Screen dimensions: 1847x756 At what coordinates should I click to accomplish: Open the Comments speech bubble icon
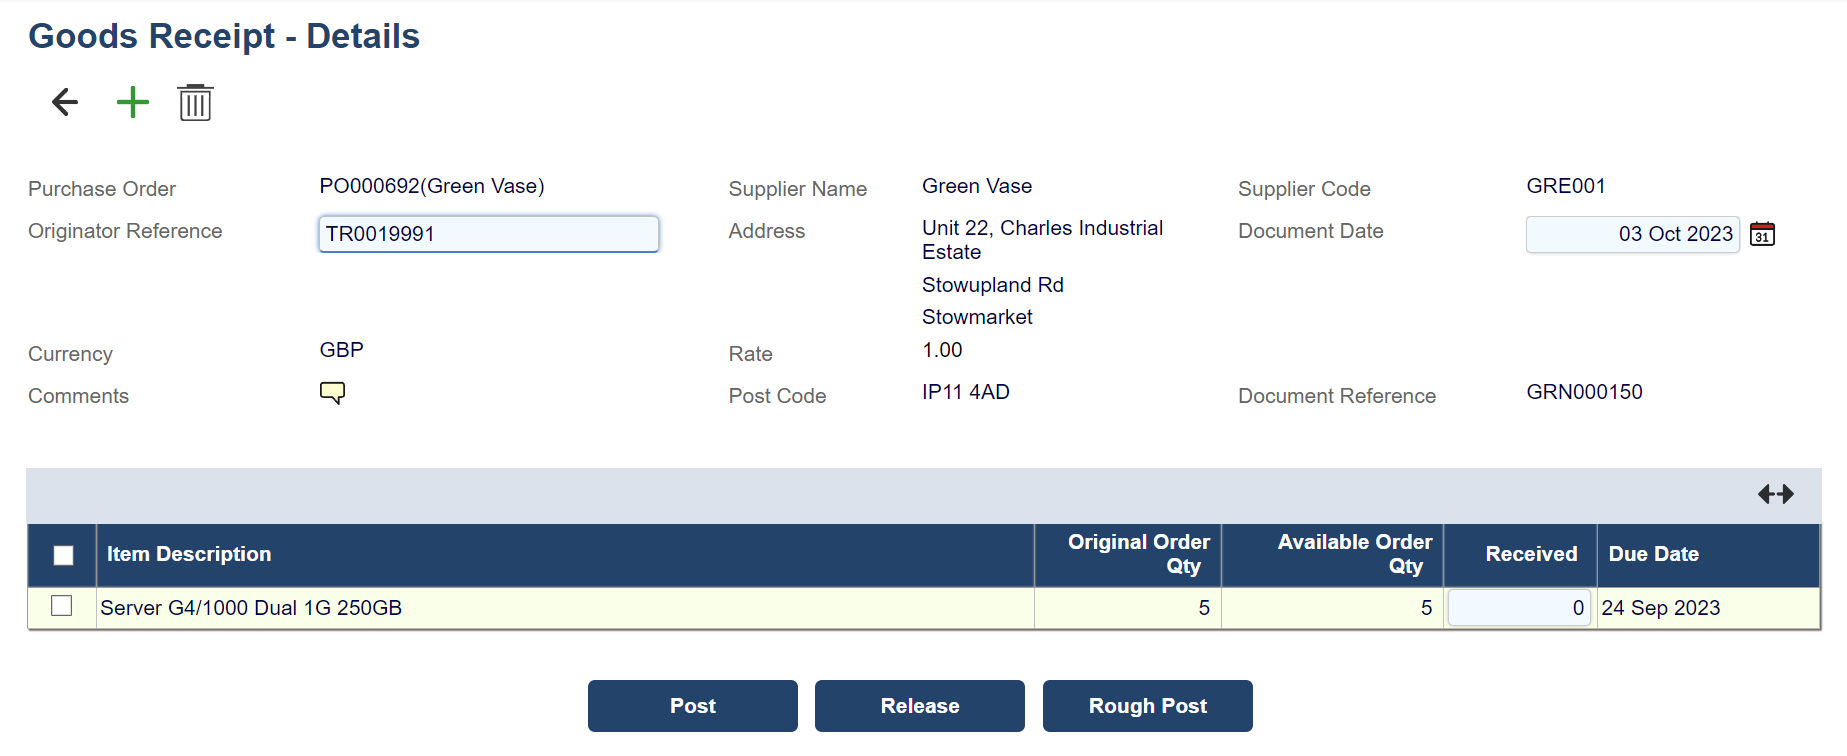(332, 392)
